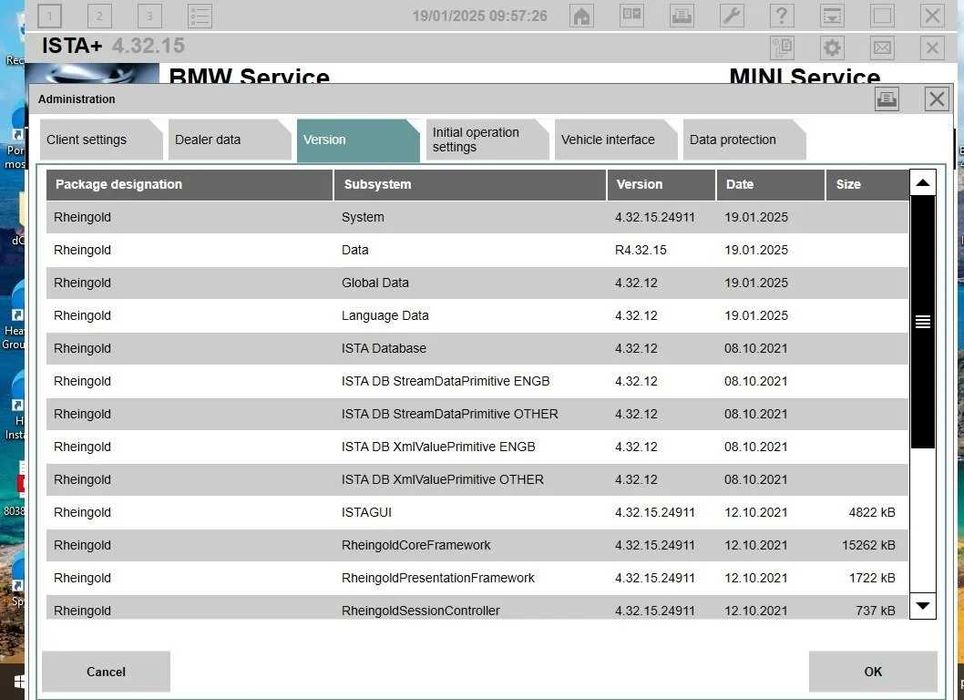964x700 pixels.
Task: Close the ISTA+ header bar with X
Action: coord(932,47)
